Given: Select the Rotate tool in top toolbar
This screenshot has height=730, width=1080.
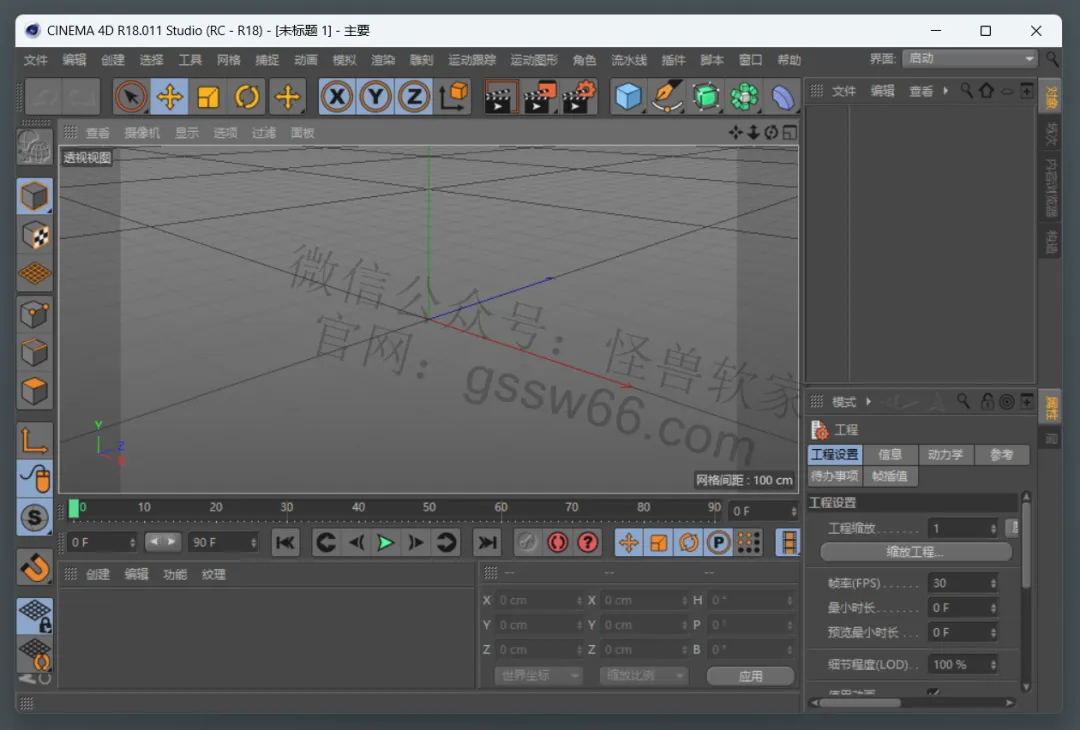Looking at the screenshot, I should [x=247, y=97].
